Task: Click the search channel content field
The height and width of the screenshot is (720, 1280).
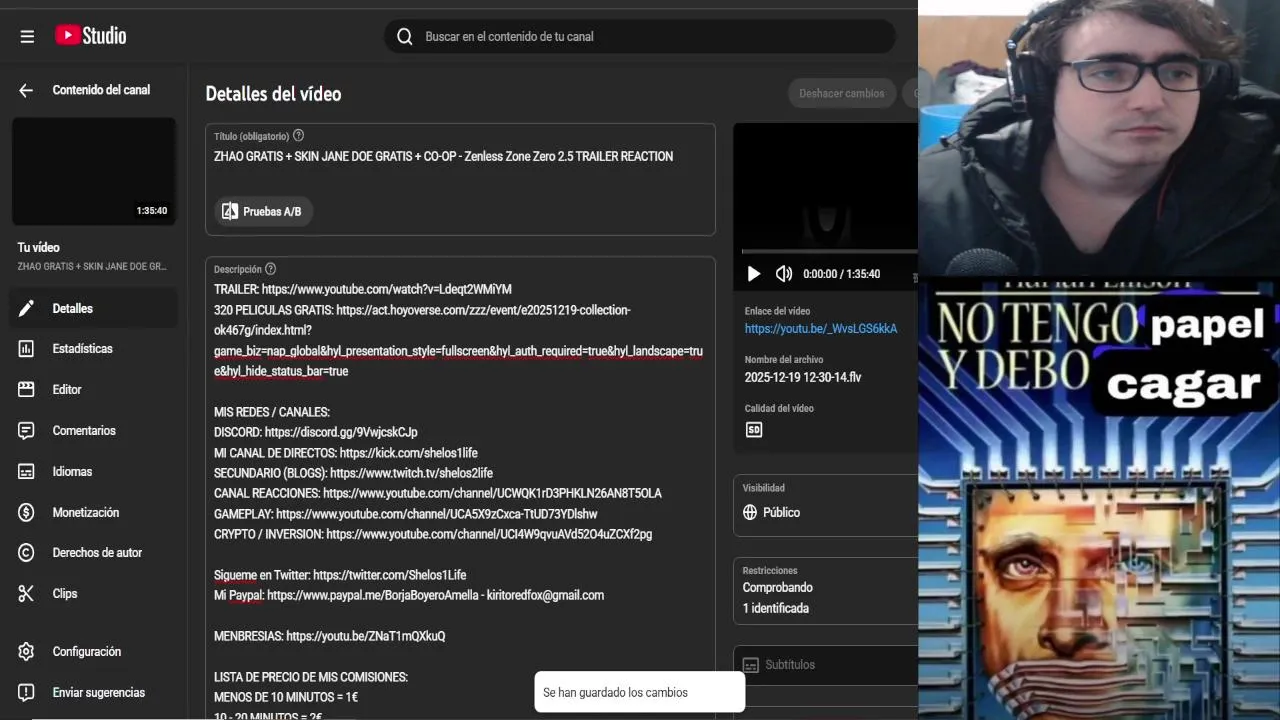Action: (x=640, y=37)
